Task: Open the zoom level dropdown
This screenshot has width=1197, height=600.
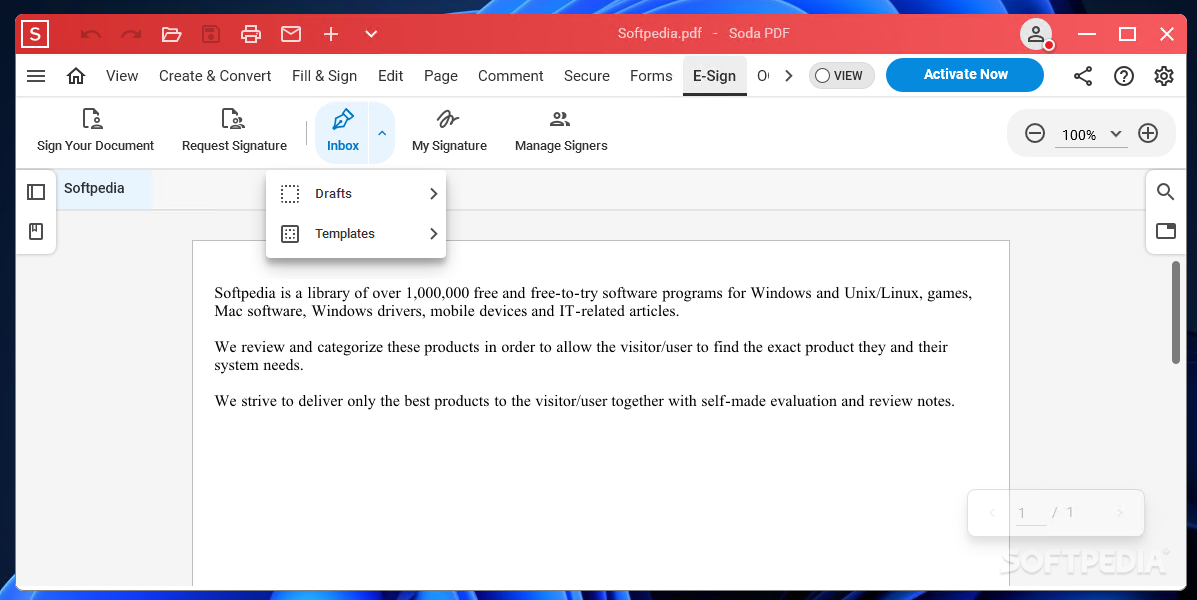Action: (x=1094, y=134)
